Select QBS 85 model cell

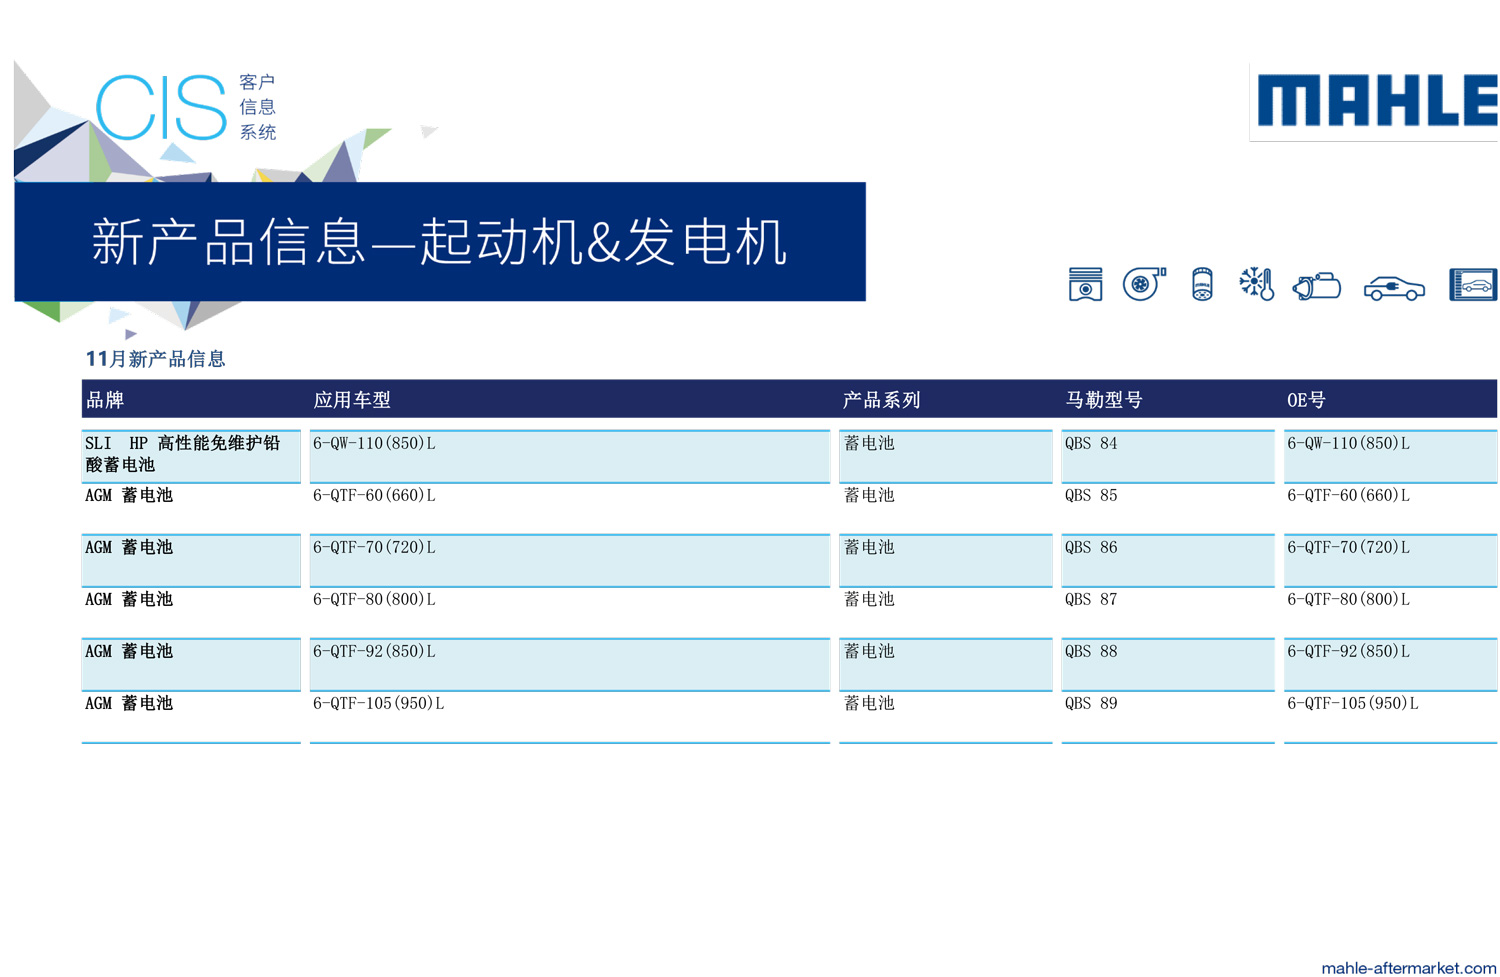pos(1167,508)
